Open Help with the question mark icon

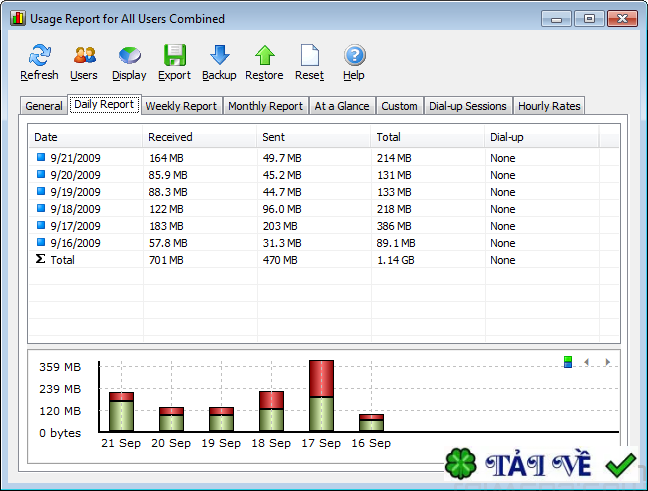point(354,56)
